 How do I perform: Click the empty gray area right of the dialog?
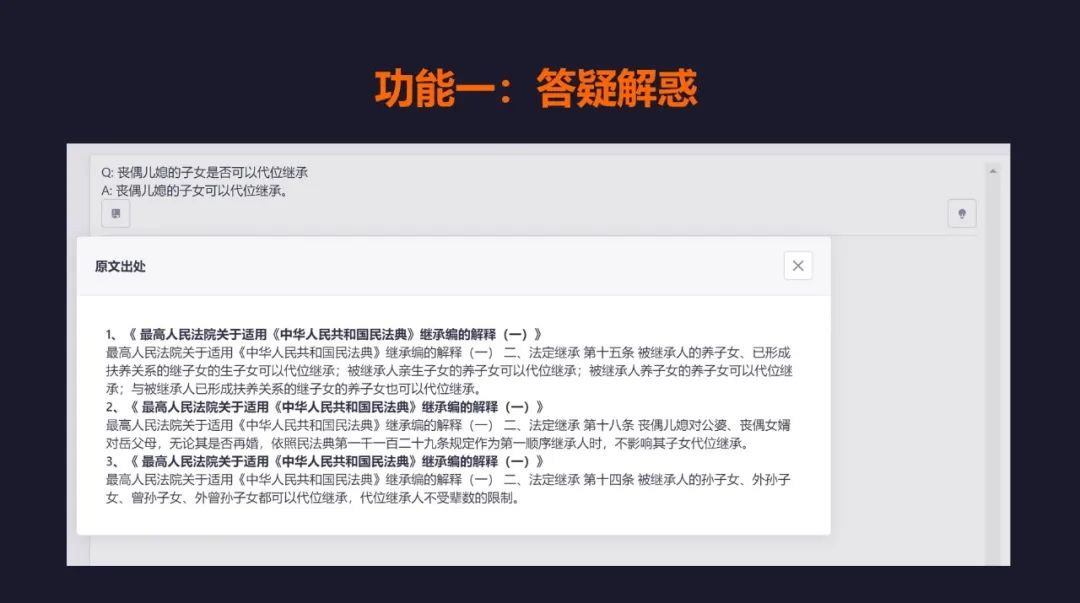908,386
